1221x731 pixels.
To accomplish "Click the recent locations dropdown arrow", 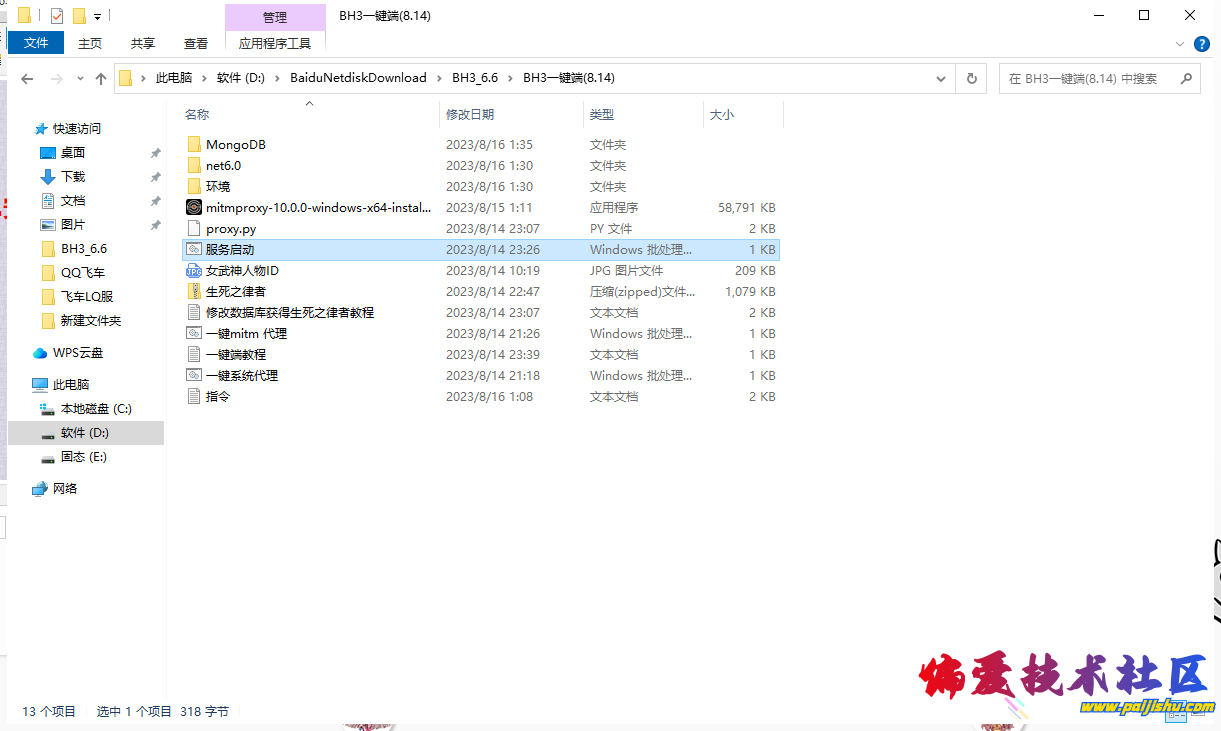I will (80, 78).
